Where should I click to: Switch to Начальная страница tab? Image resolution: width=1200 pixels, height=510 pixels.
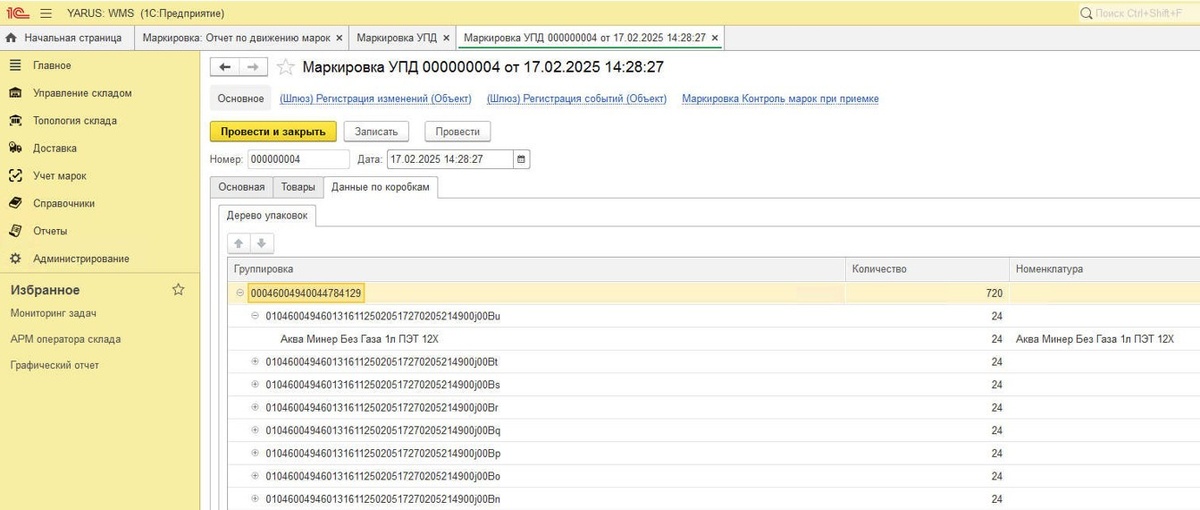coord(66,37)
